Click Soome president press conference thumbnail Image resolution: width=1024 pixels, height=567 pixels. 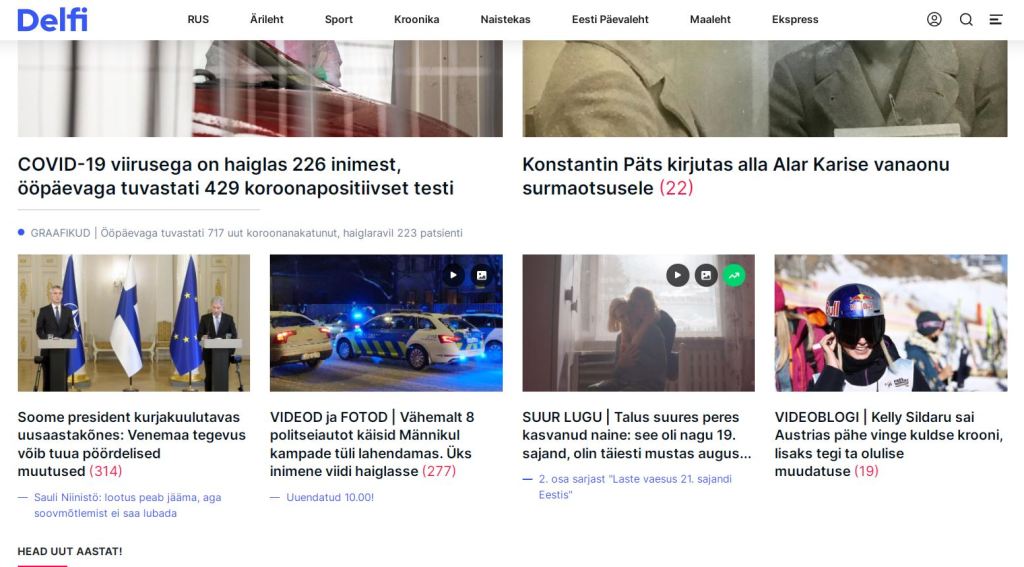tap(134, 323)
